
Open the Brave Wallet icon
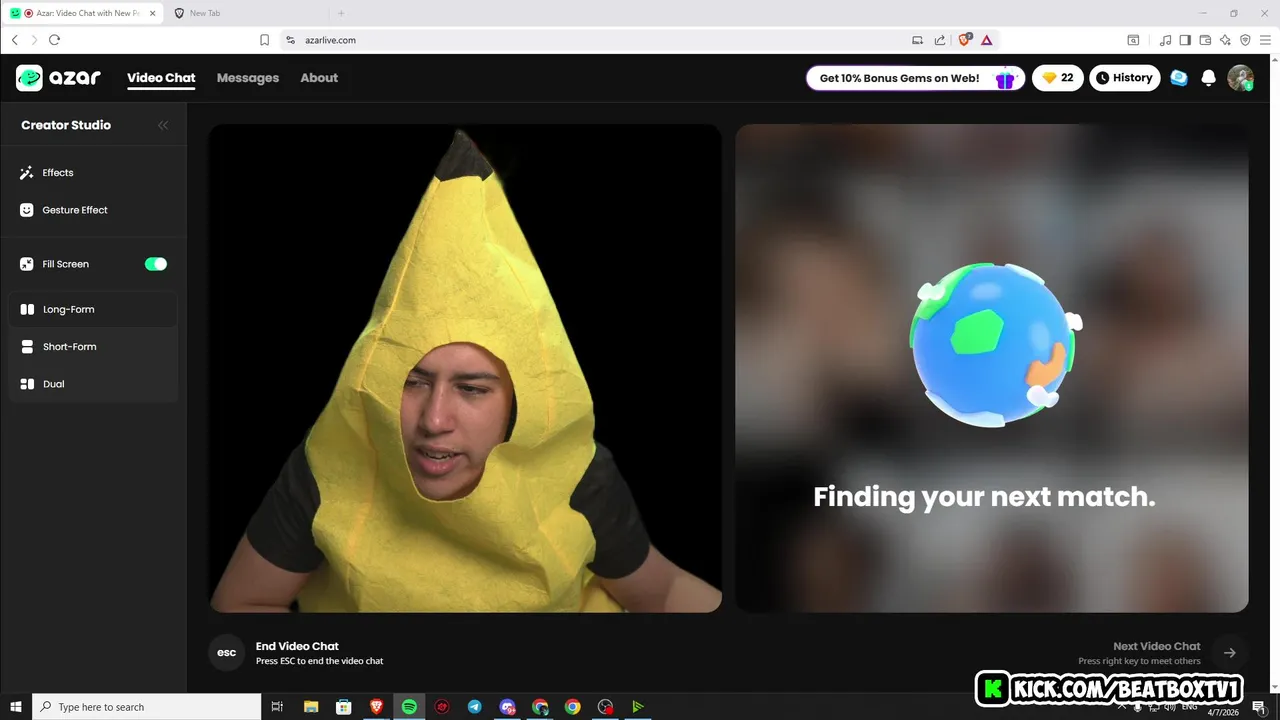(x=1205, y=40)
